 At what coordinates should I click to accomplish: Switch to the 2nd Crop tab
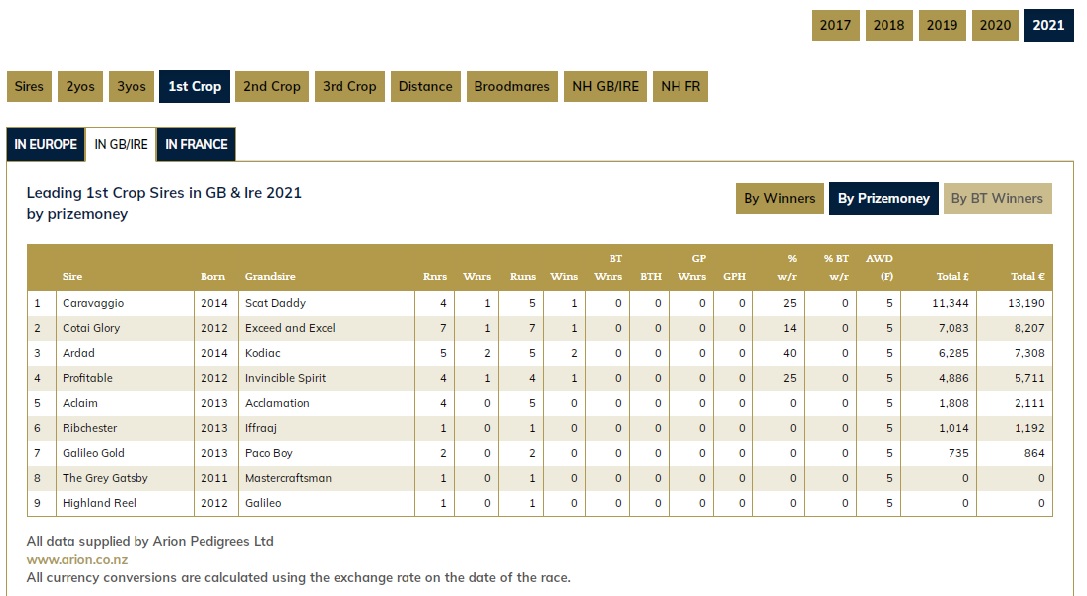(271, 86)
